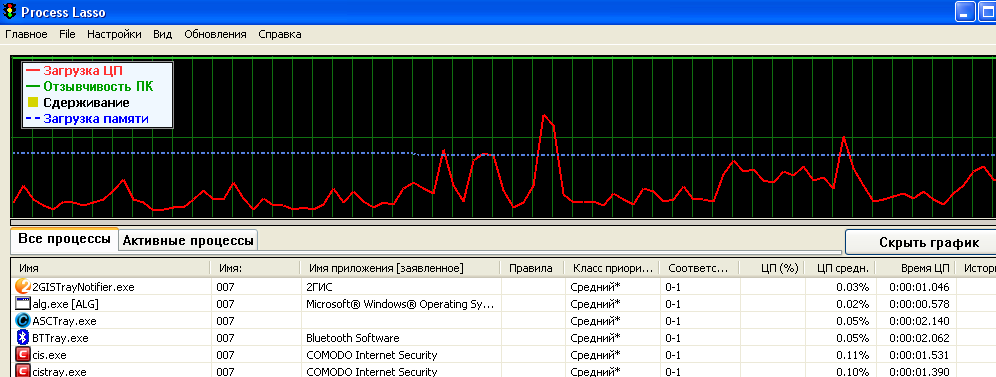
Task: Open the Обновления menu
Action: pos(215,34)
